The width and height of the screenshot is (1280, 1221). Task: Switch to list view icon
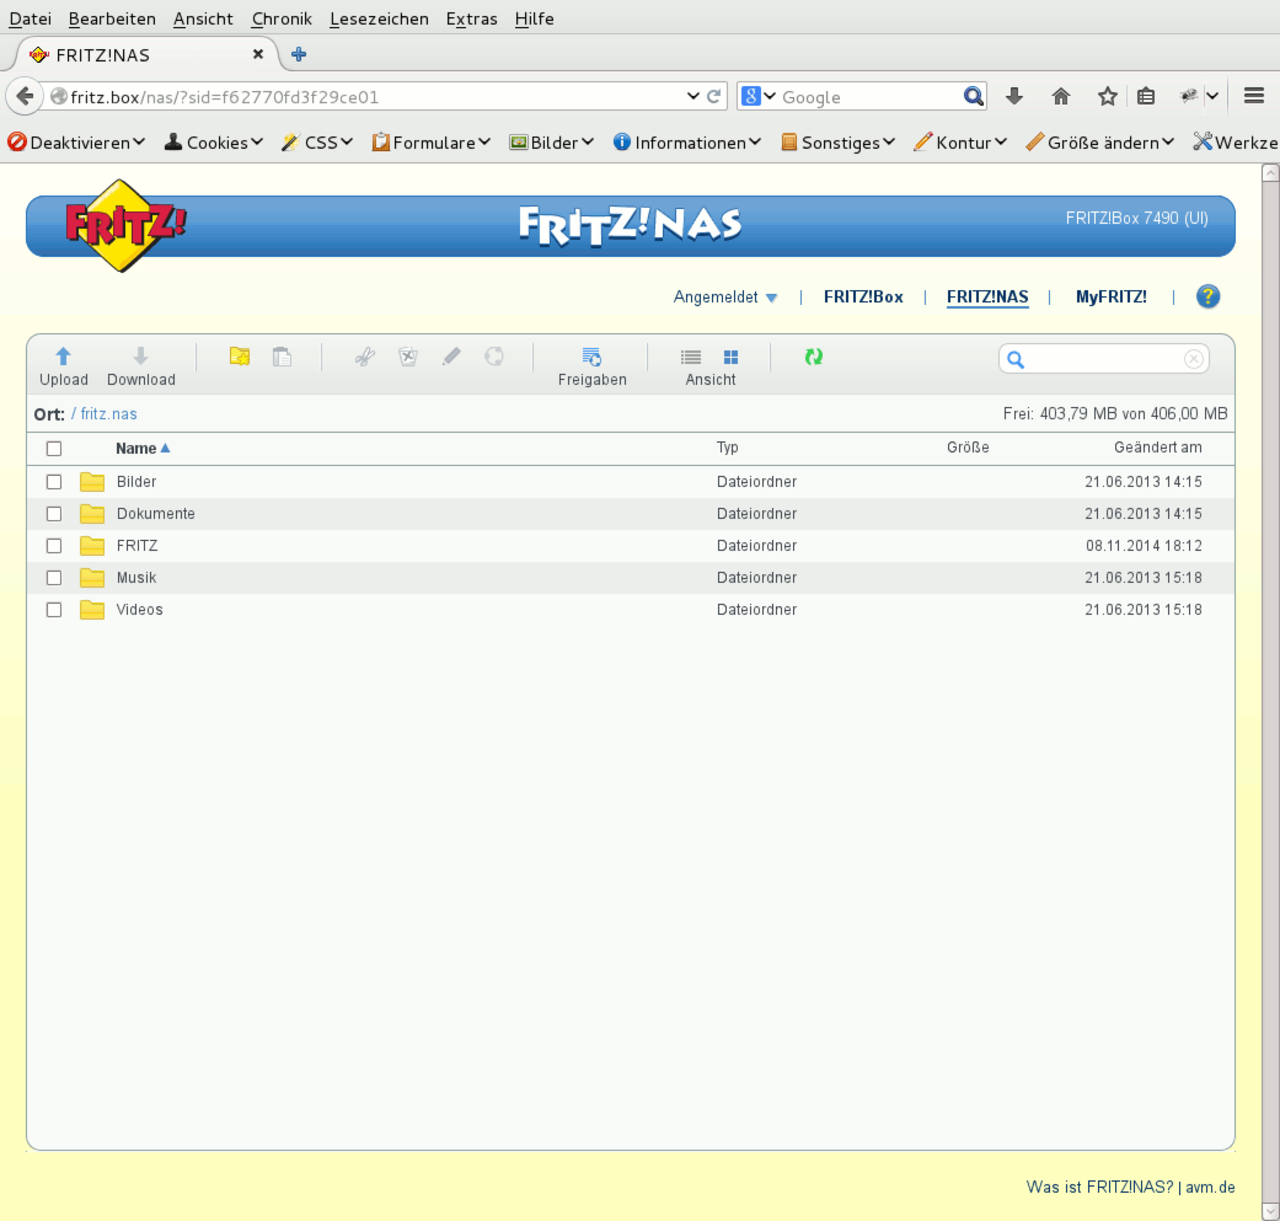[691, 357]
